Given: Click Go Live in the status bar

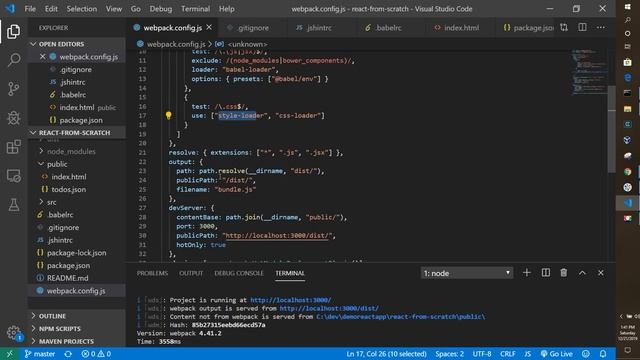Looking at the screenshot, I should (x=556, y=354).
